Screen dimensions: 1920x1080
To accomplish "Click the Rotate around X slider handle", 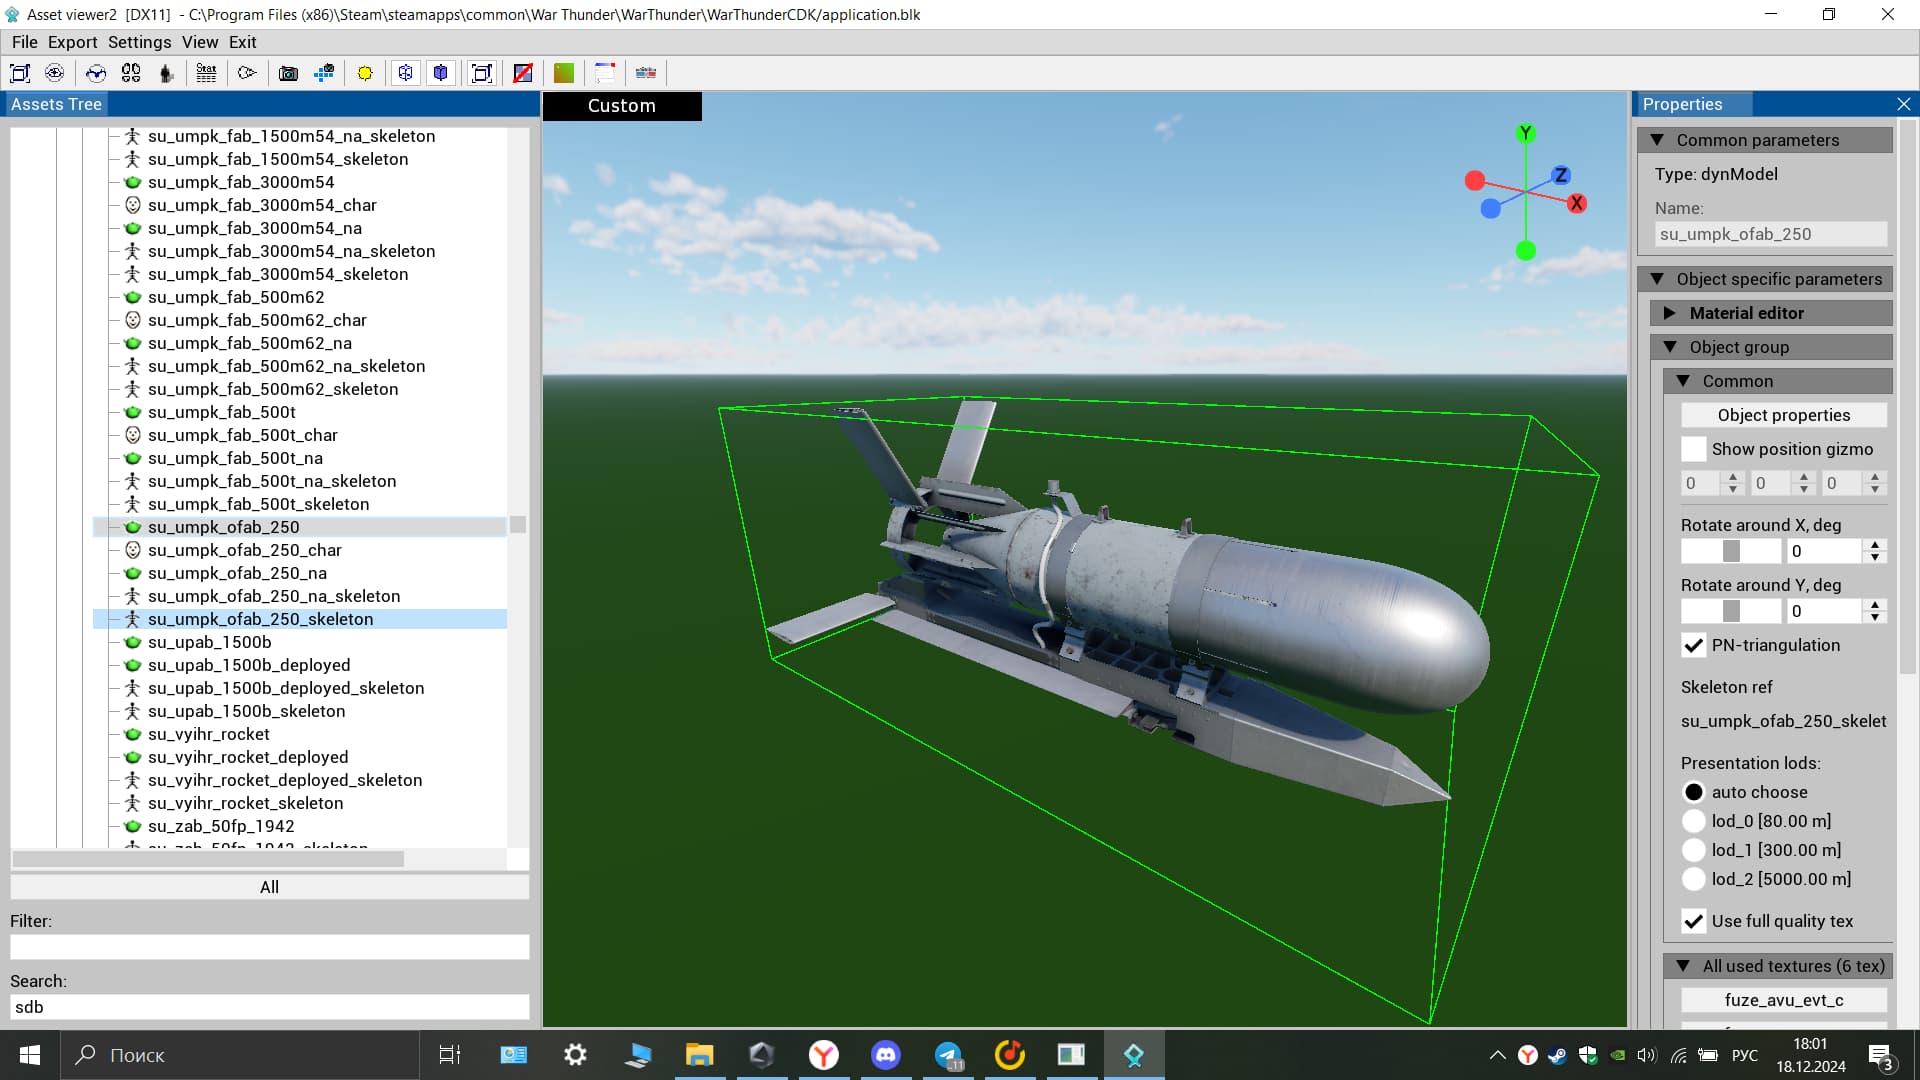I will (1731, 551).
